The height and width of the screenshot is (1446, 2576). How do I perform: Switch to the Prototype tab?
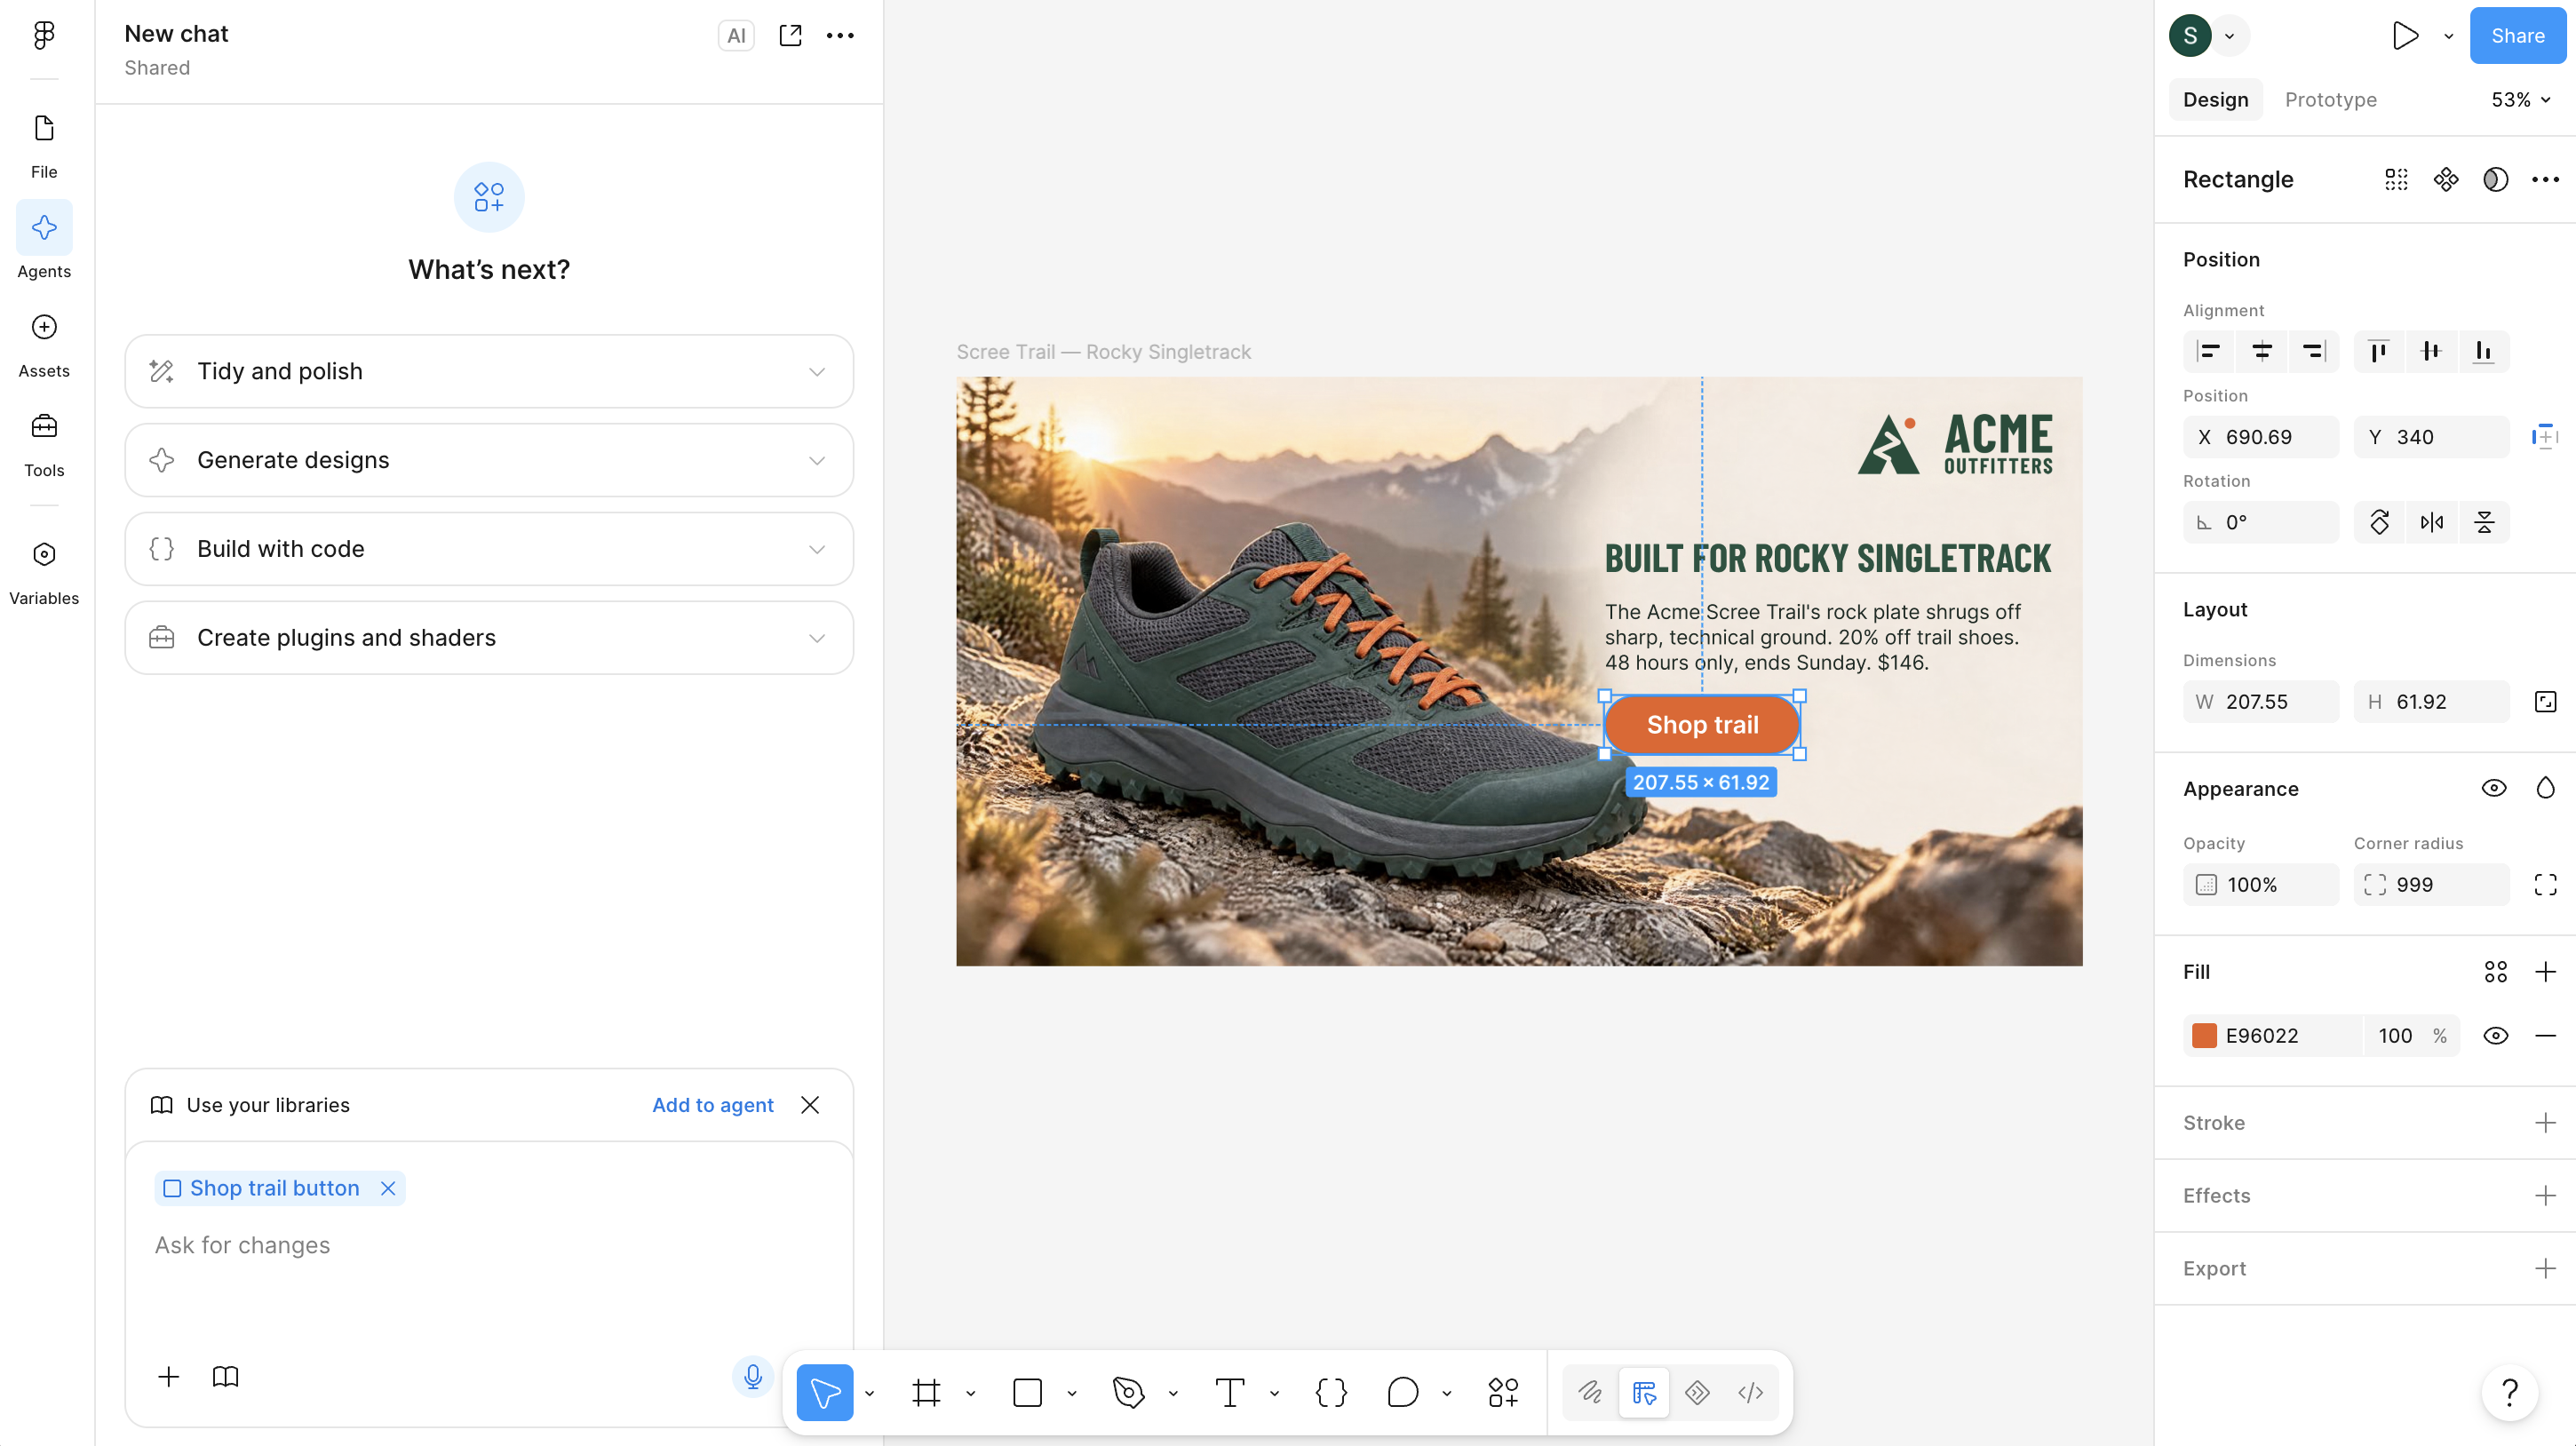pos(2330,100)
